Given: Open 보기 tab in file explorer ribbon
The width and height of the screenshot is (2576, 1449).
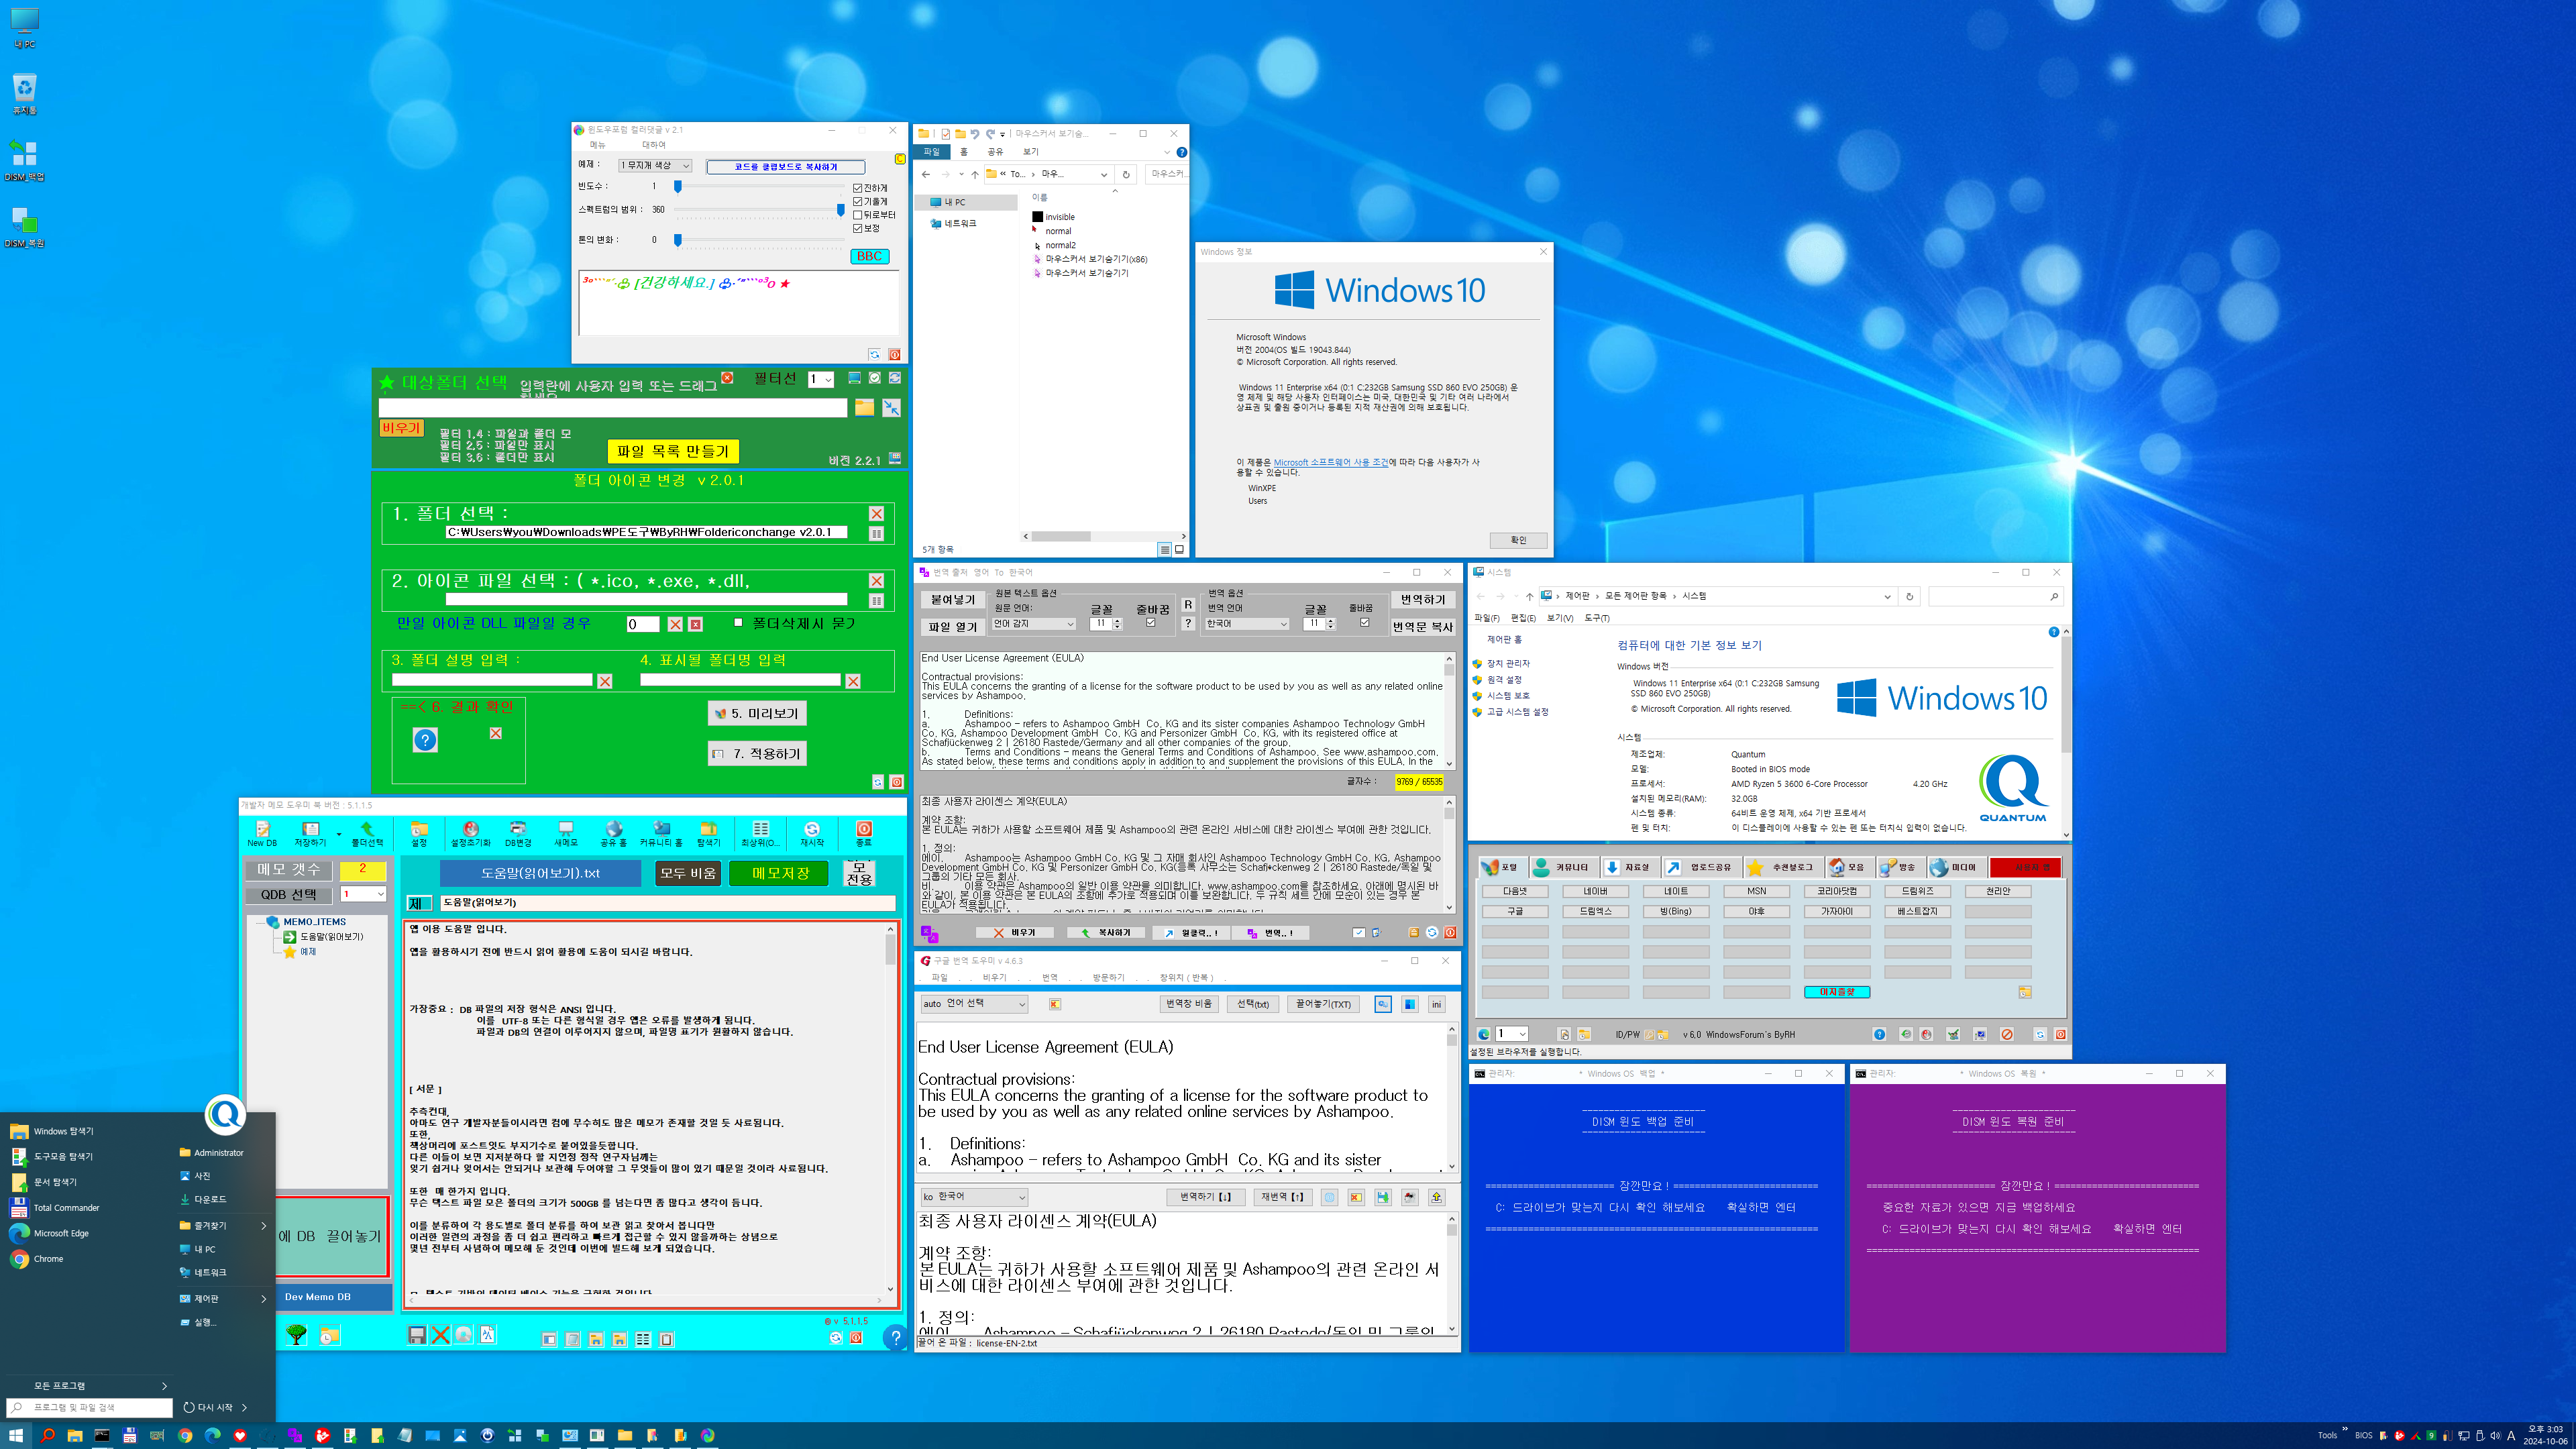Looking at the screenshot, I should coord(1030,152).
